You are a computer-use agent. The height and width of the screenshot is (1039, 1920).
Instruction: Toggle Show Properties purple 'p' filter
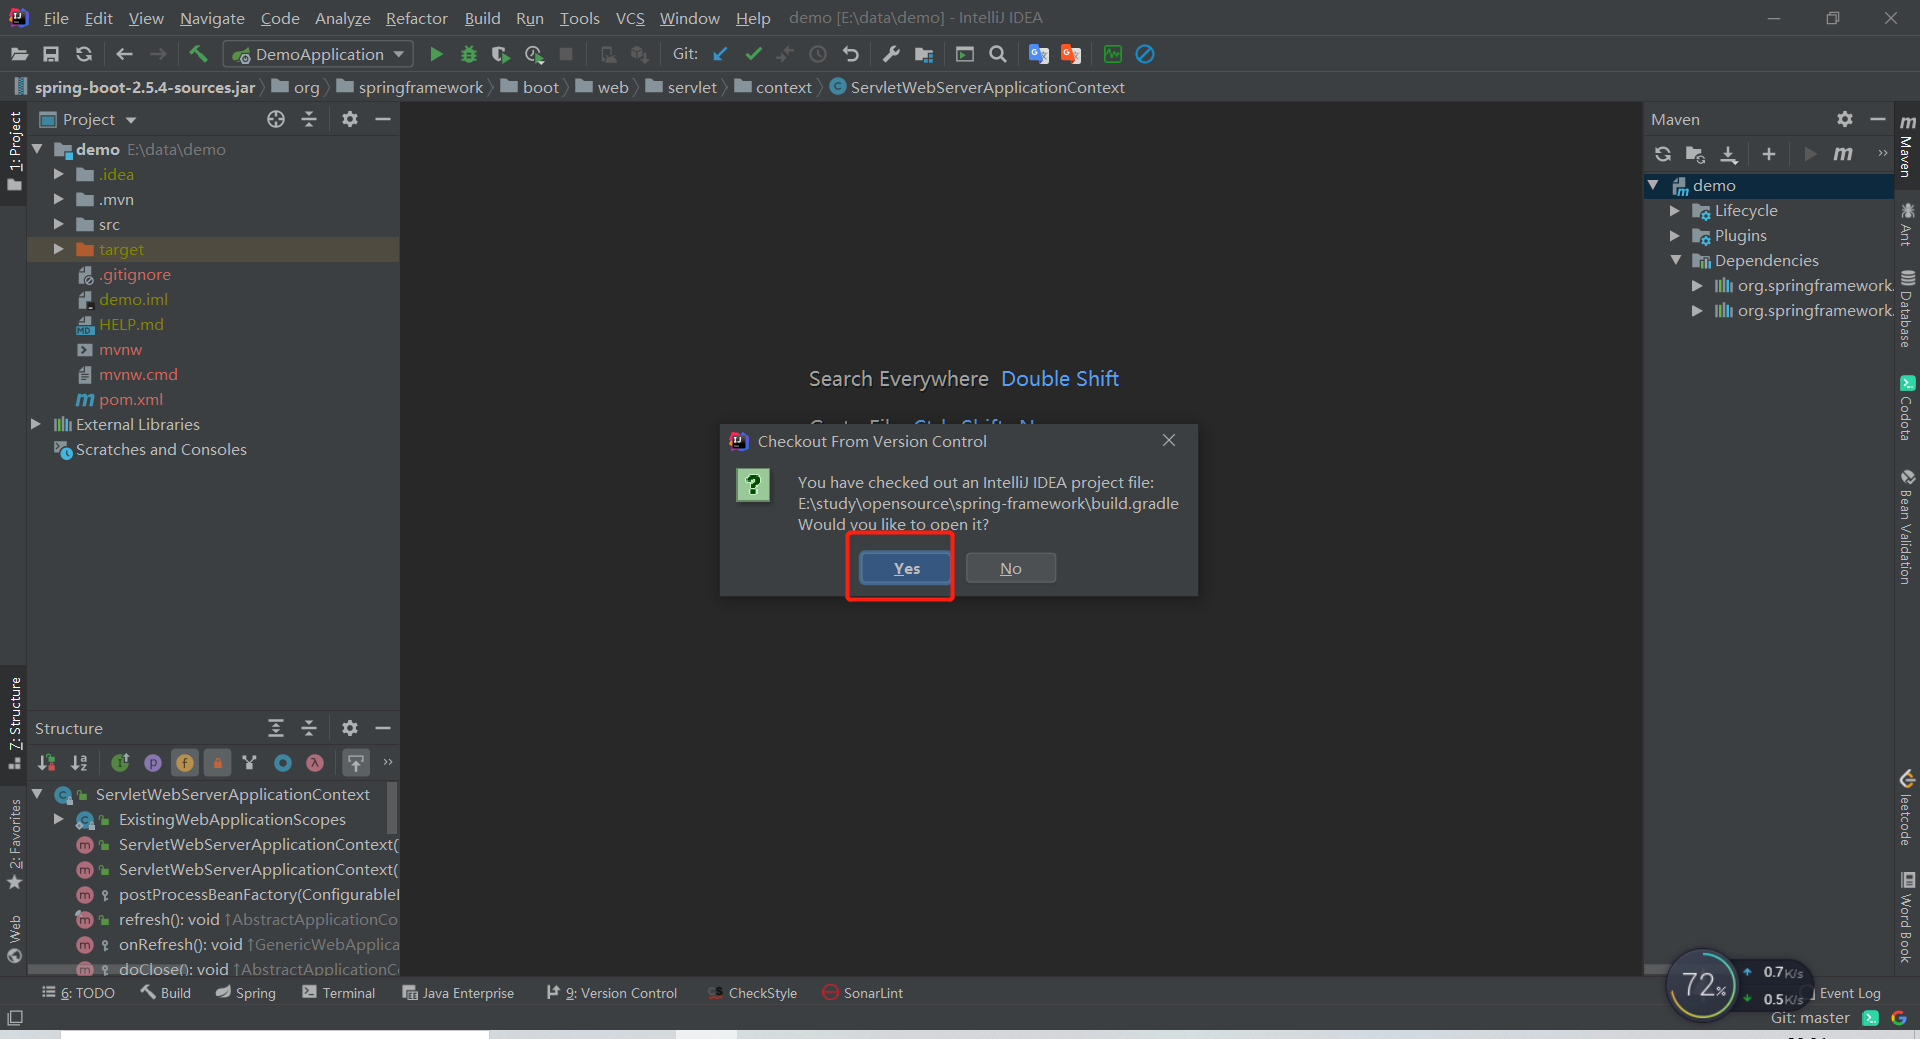point(152,763)
